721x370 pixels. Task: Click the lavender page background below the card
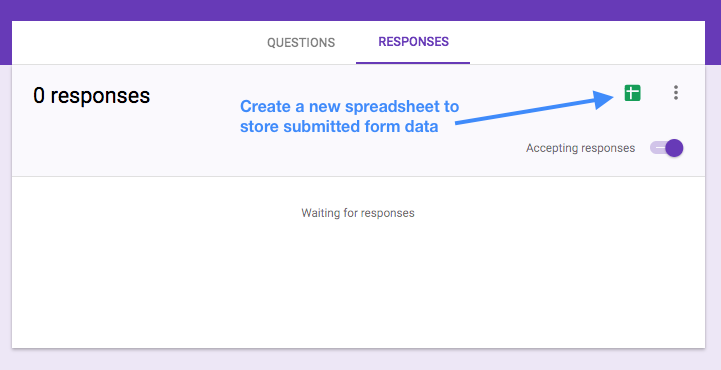coord(360,359)
